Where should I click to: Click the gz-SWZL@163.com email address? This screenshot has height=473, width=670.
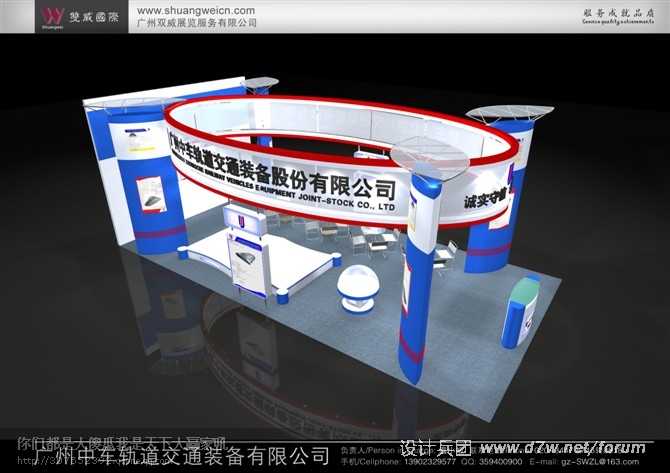pyautogui.click(x=600, y=462)
